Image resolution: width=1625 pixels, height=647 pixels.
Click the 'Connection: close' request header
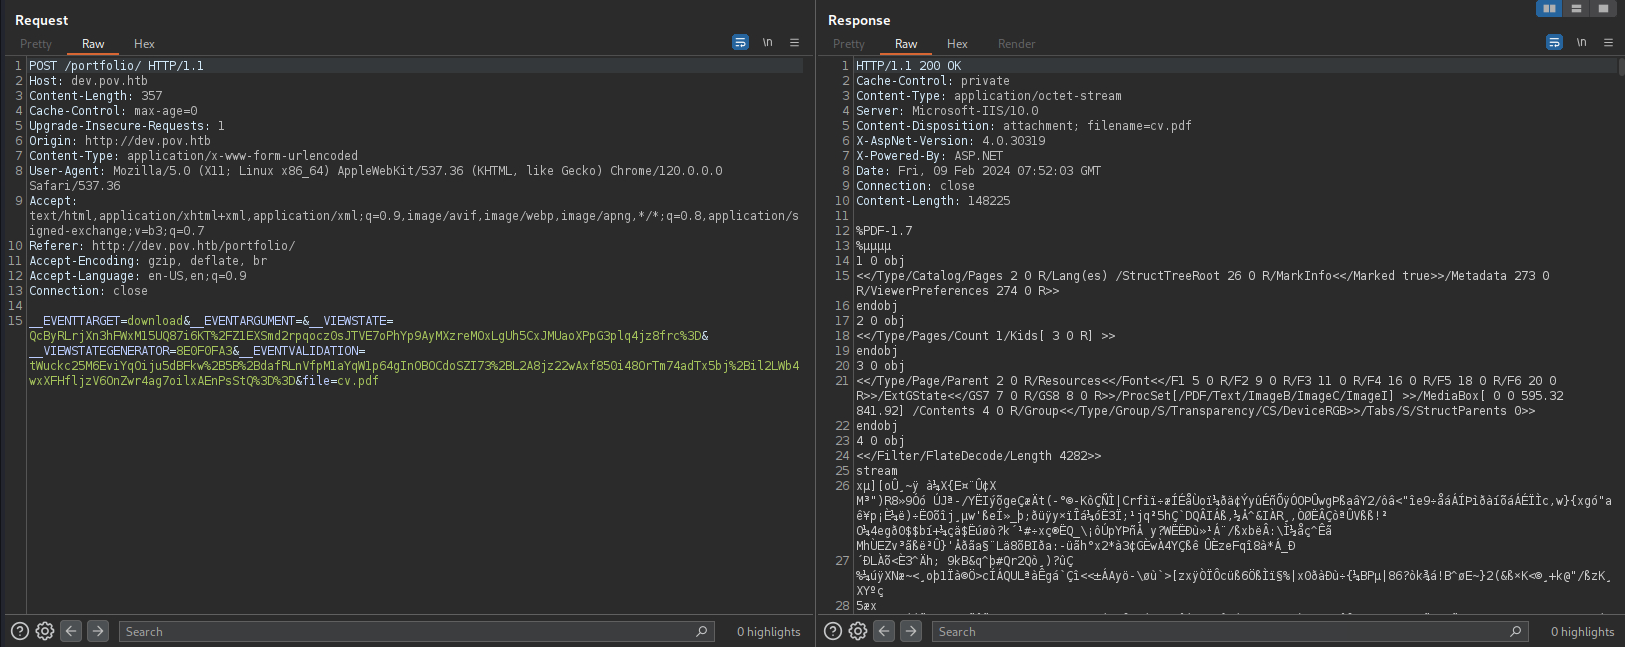(x=88, y=291)
